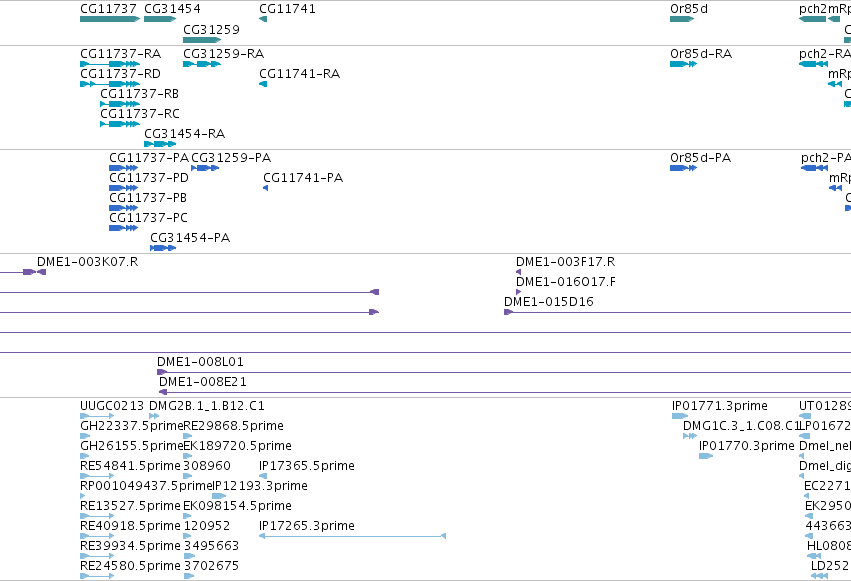Viewport: 851px width, 581px height.
Task: Open the CG11737-RD transcript label
Action: point(120,74)
